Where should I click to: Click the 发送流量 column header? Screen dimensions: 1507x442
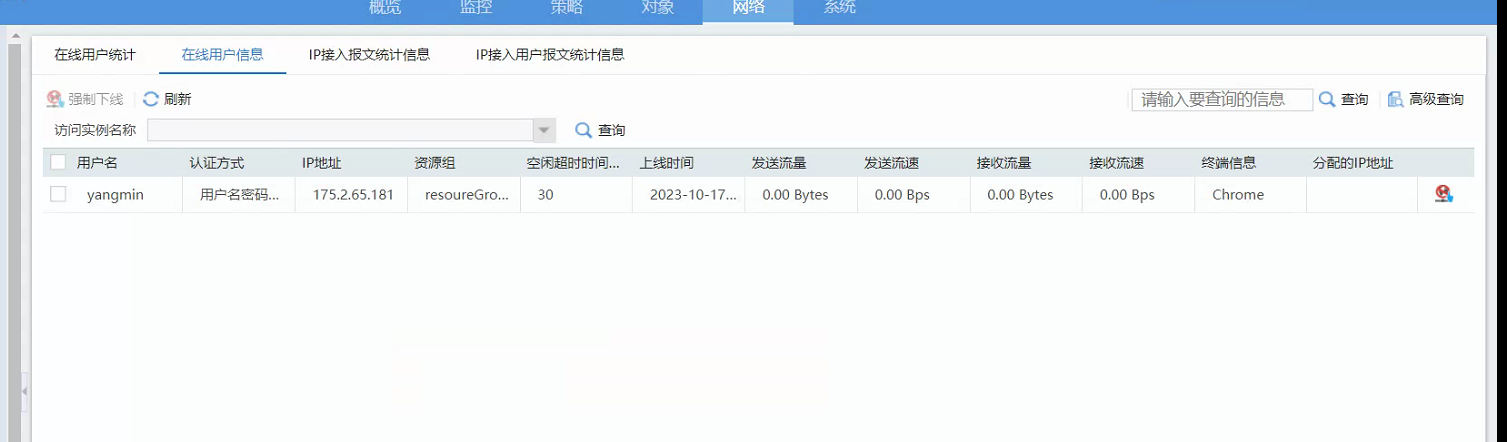(x=779, y=162)
